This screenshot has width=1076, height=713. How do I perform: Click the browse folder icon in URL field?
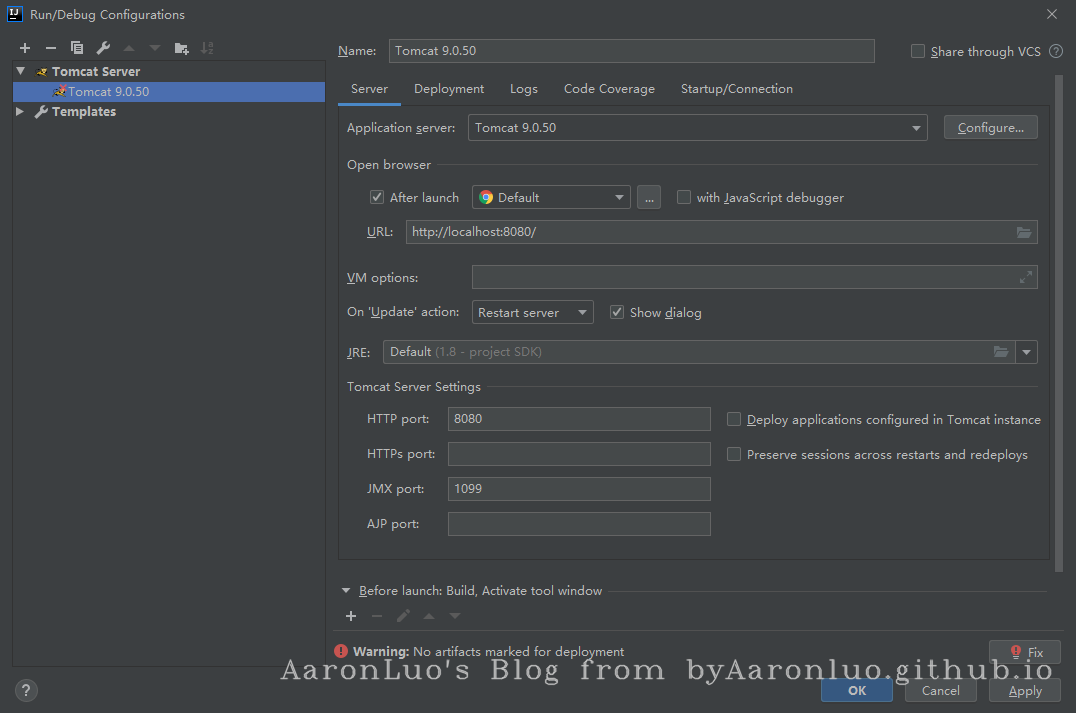[x=1024, y=232]
